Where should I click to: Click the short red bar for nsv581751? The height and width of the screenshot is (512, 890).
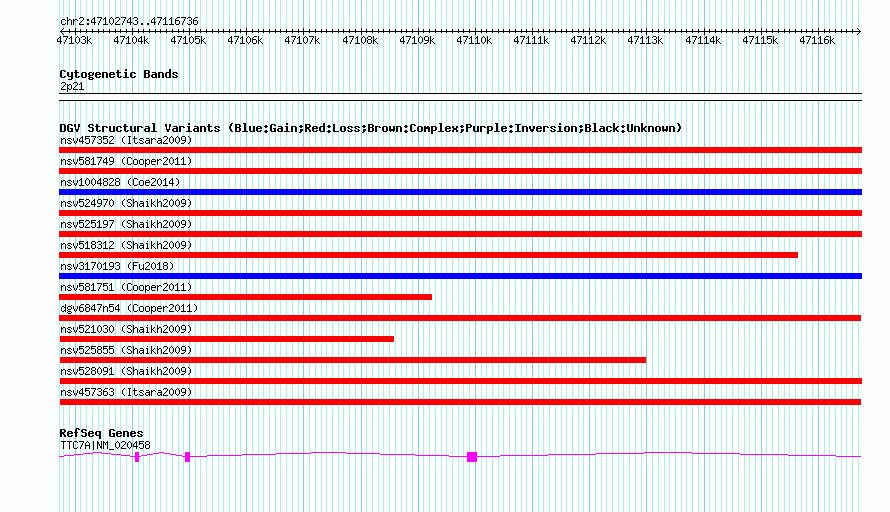[245, 297]
